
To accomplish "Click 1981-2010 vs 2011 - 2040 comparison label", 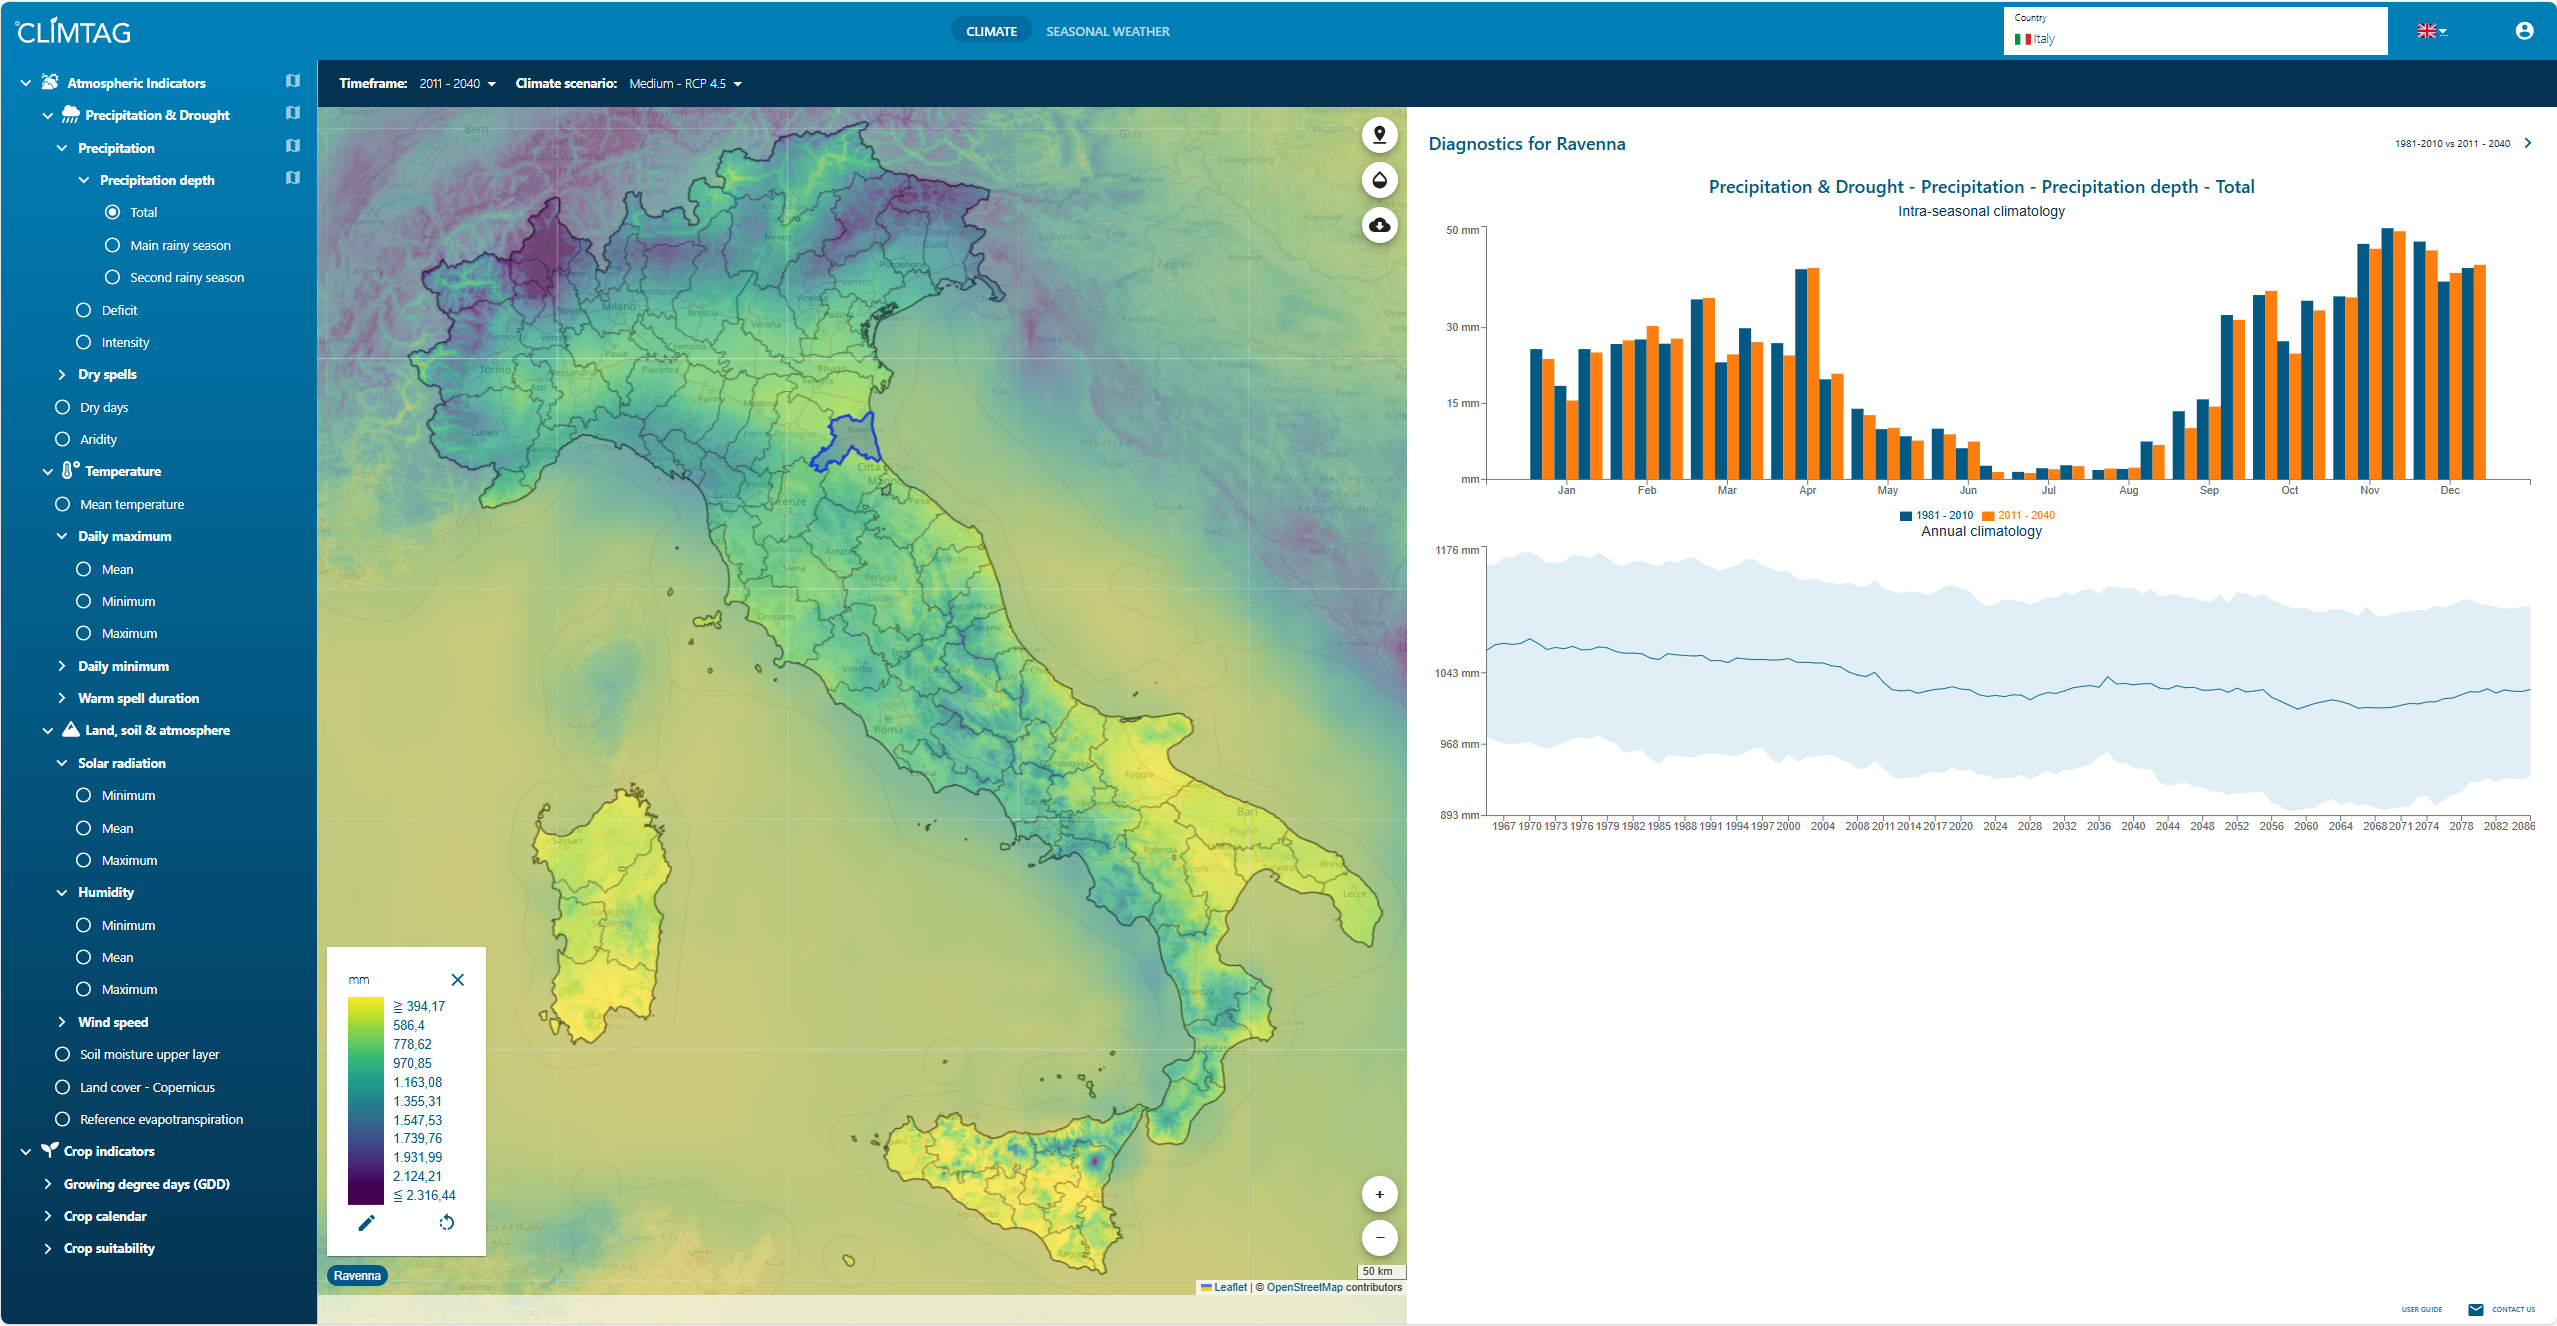I will click(2452, 144).
